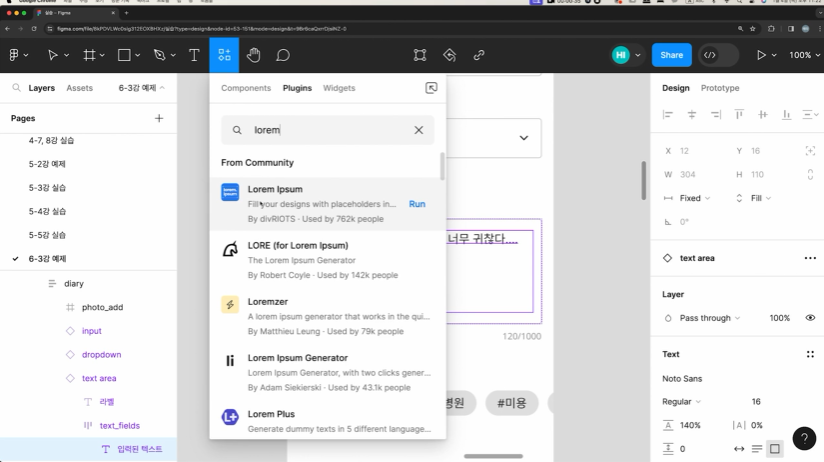Open the 5-5강 실습 page
This screenshot has width=824, height=462.
tap(47, 235)
